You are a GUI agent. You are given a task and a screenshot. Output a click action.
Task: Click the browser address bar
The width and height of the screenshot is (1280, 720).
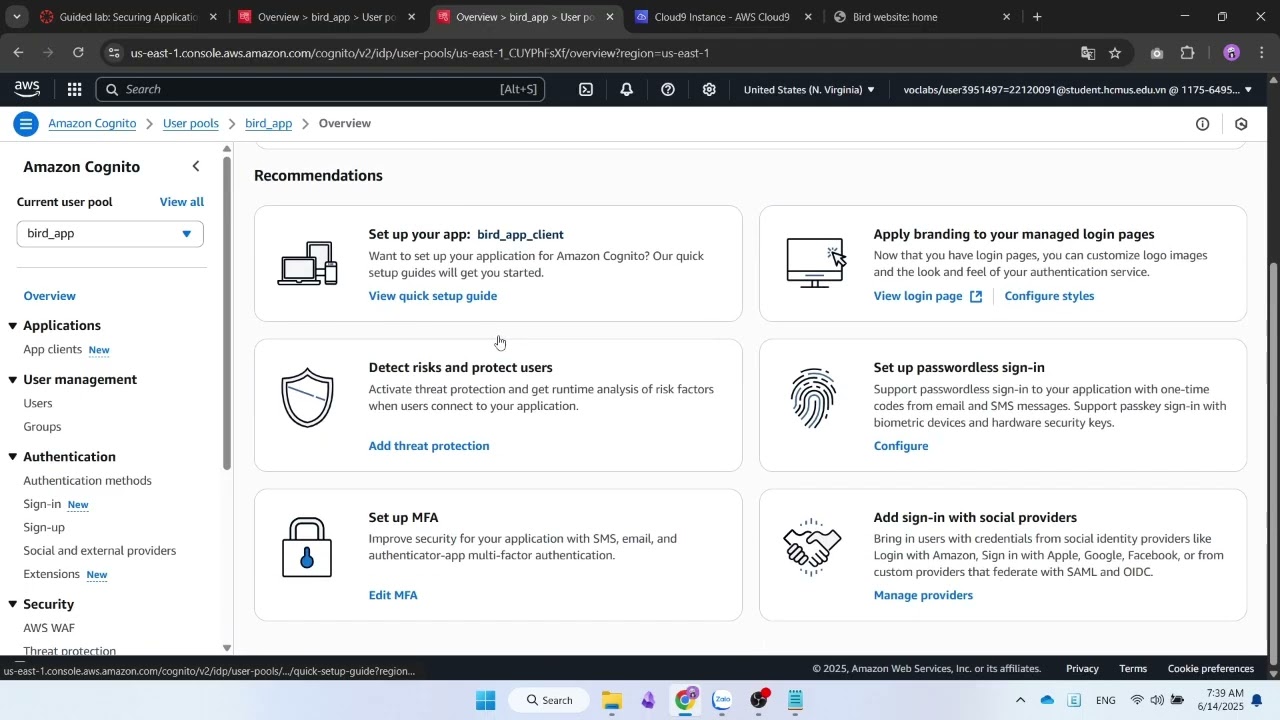[x=590, y=53]
